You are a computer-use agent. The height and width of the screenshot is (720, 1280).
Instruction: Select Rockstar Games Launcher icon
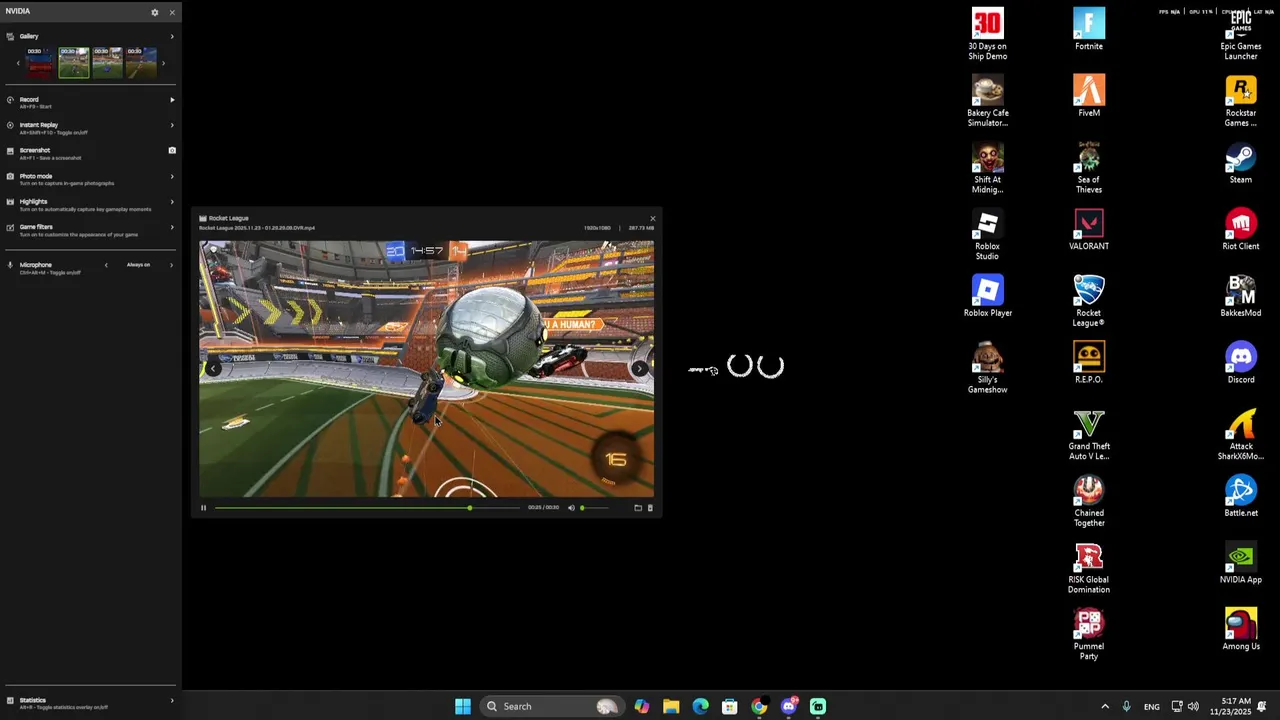coord(1241,101)
